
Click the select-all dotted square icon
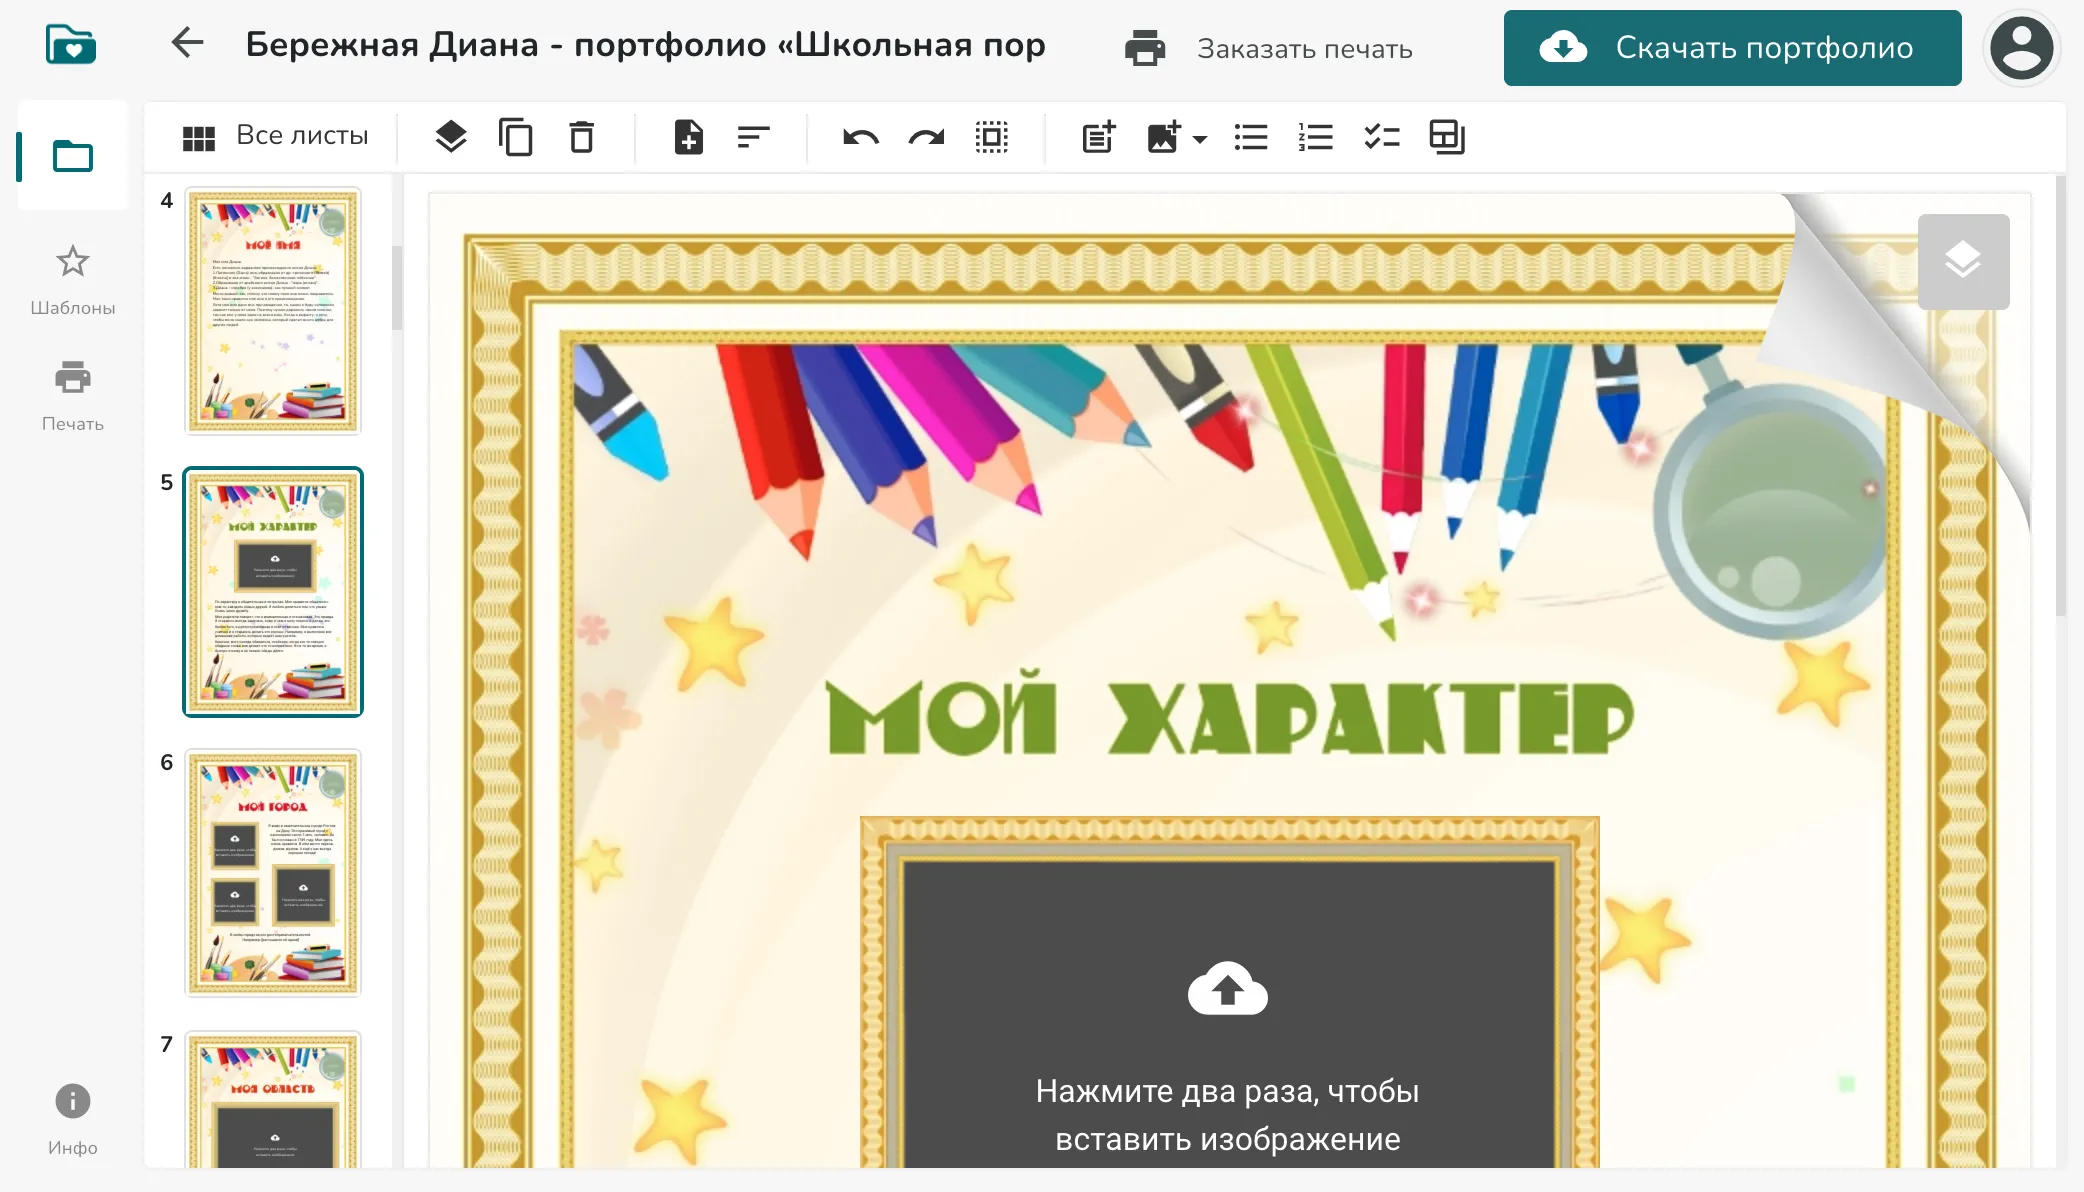(x=992, y=137)
